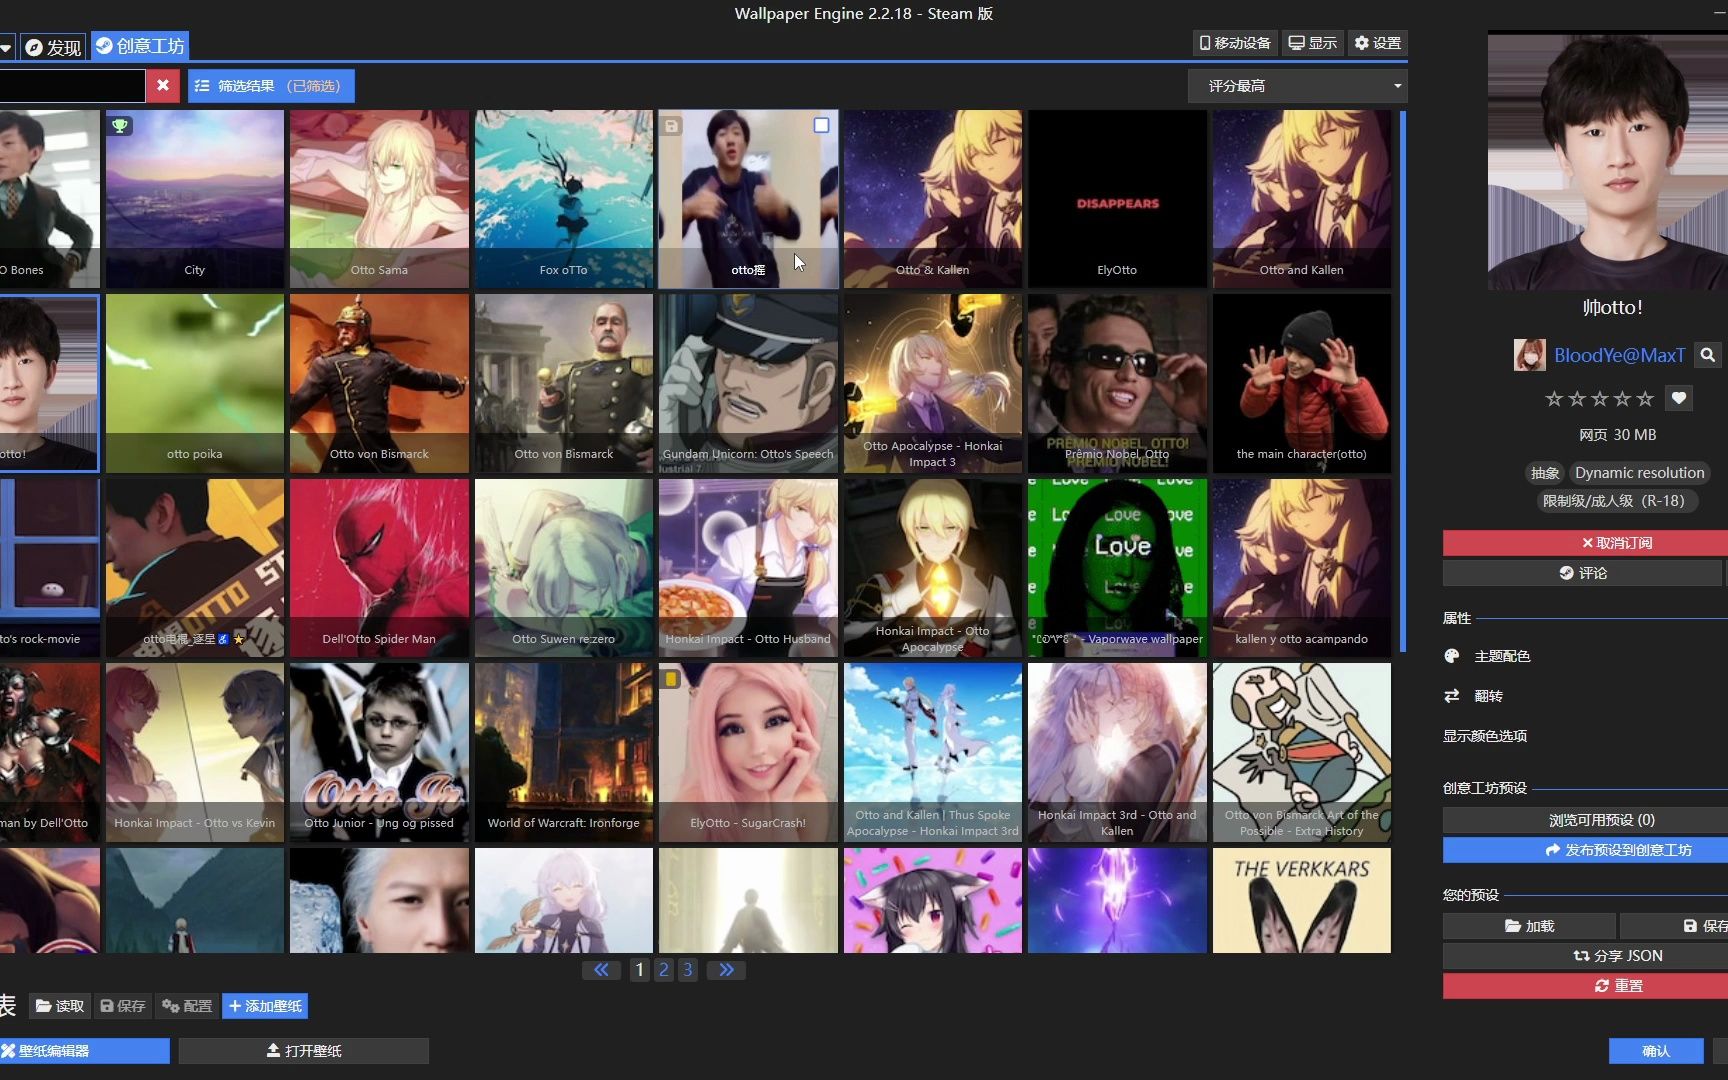Click the 打开壁纸 open wallpaper button
The width and height of the screenshot is (1728, 1080).
tap(304, 1051)
